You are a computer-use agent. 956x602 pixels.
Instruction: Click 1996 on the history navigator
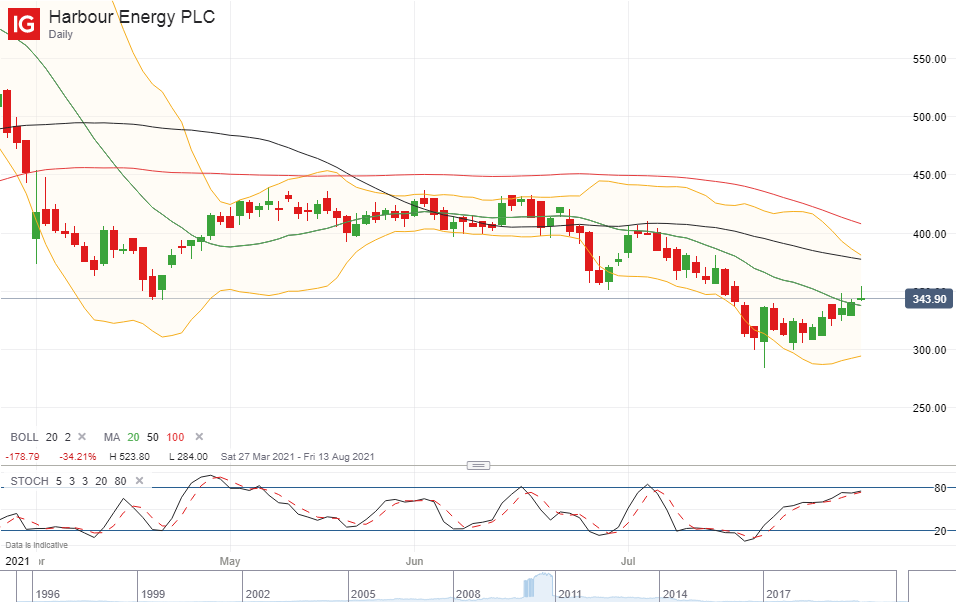48,594
